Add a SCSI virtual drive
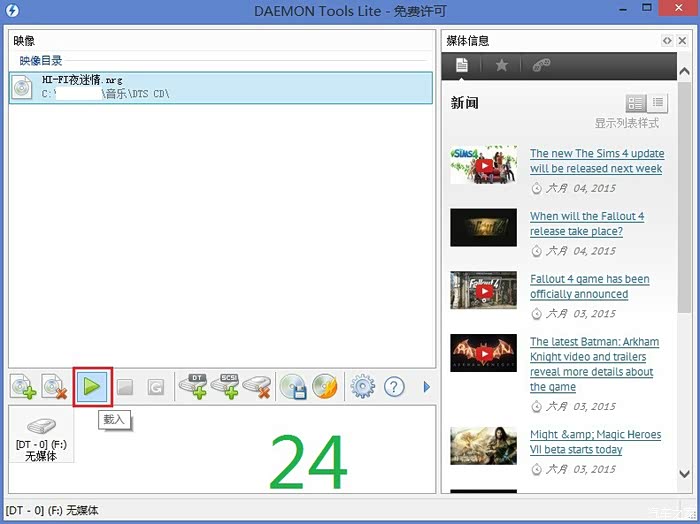 [x=225, y=387]
